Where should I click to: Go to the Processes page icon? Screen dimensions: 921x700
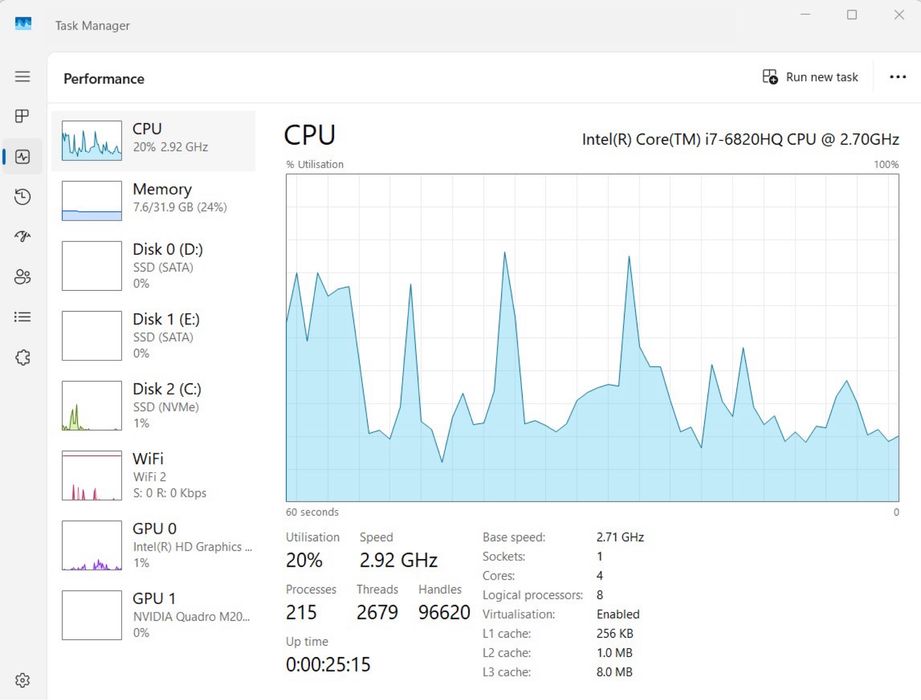22,116
